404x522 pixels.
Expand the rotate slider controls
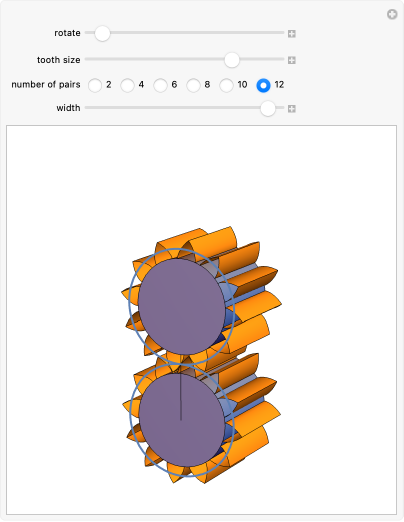pyautogui.click(x=292, y=34)
